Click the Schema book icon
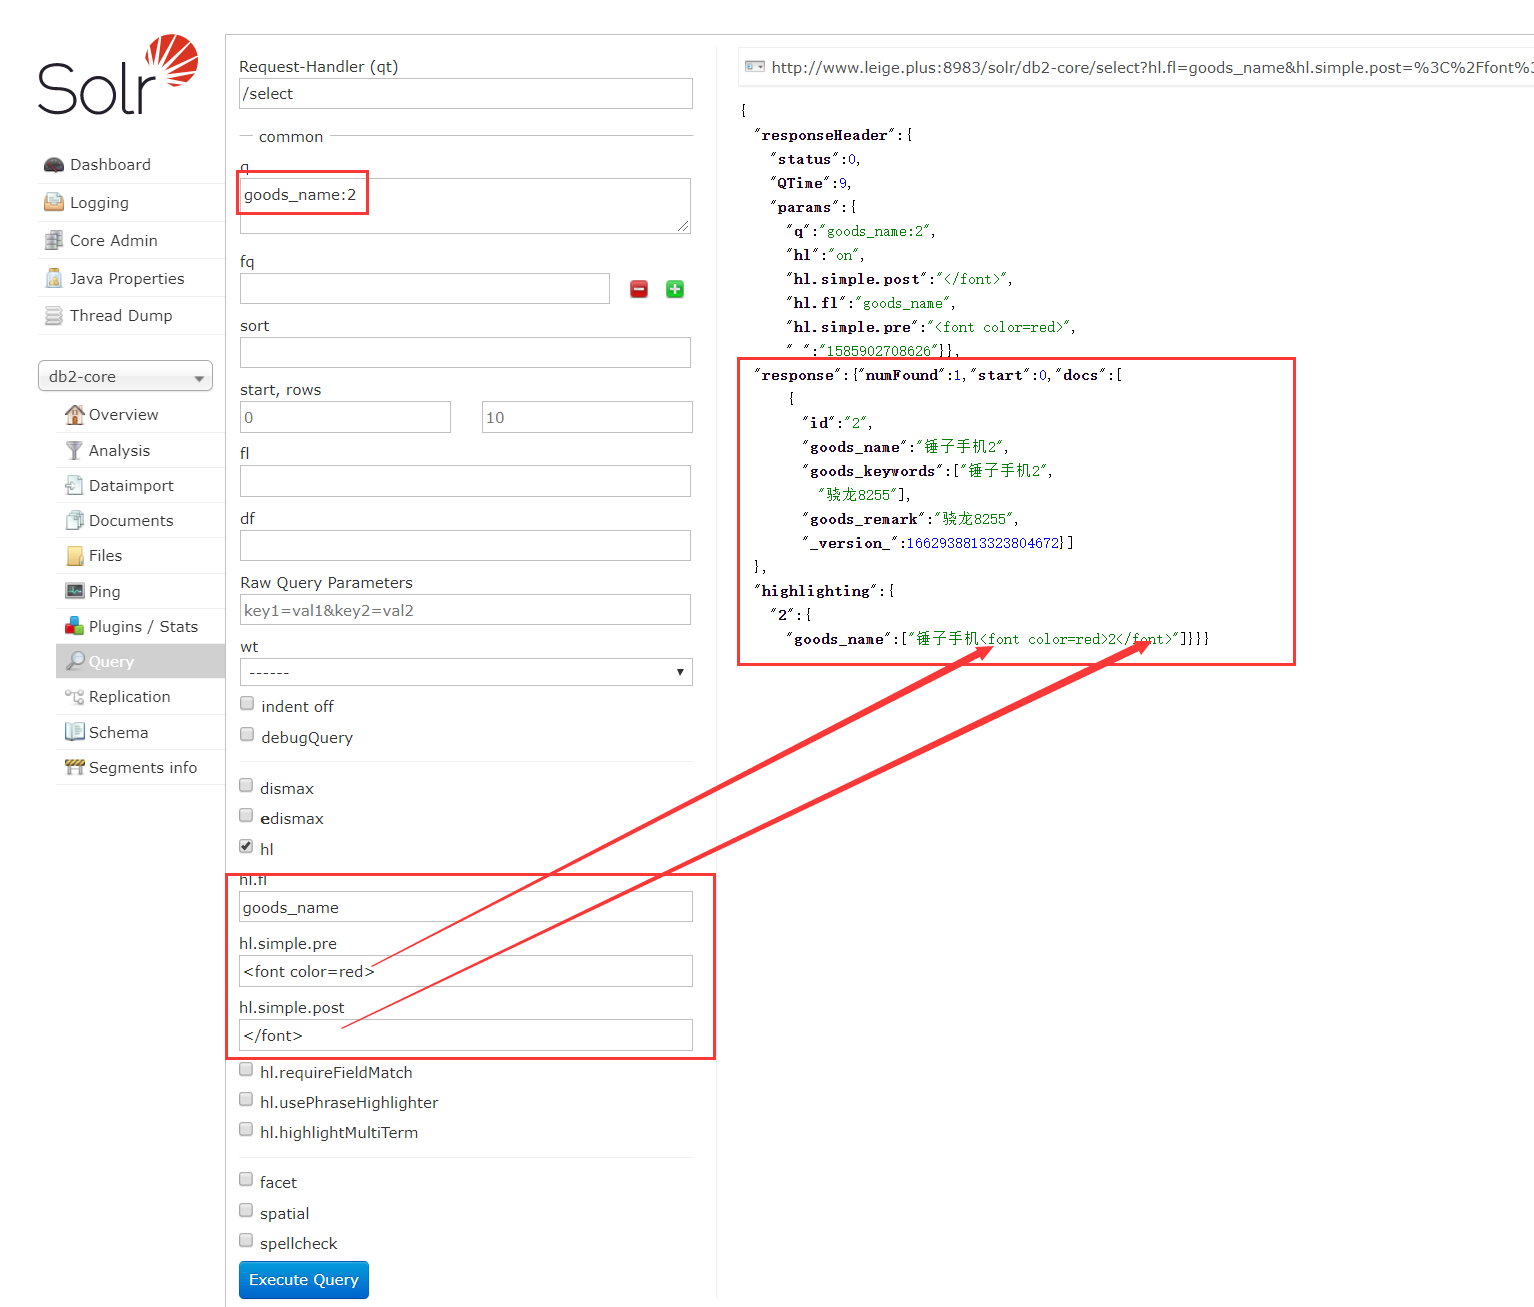This screenshot has height=1307, width=1534. click(x=74, y=733)
